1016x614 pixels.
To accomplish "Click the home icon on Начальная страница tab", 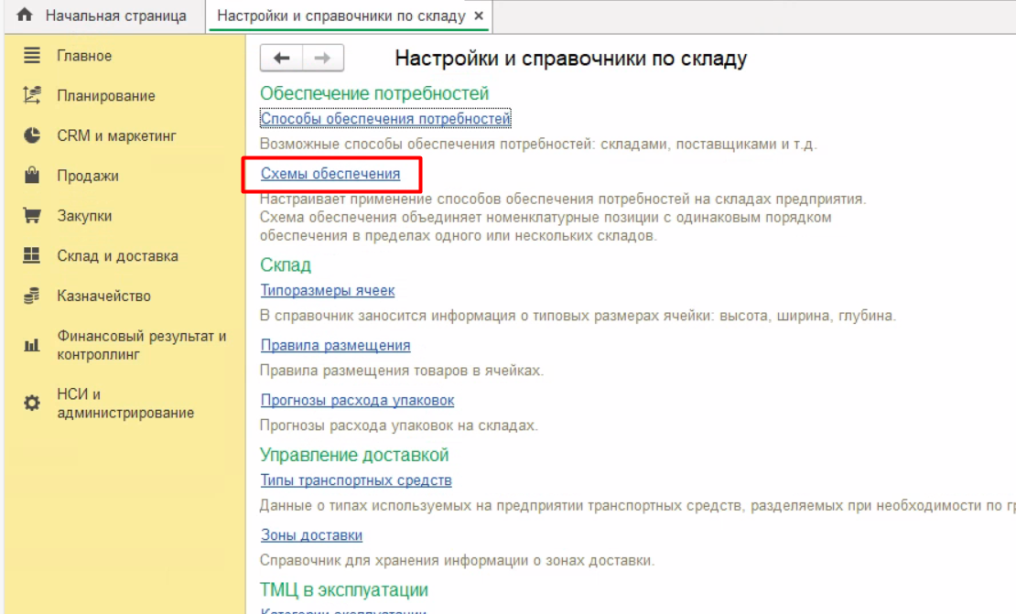I will tap(25, 16).
